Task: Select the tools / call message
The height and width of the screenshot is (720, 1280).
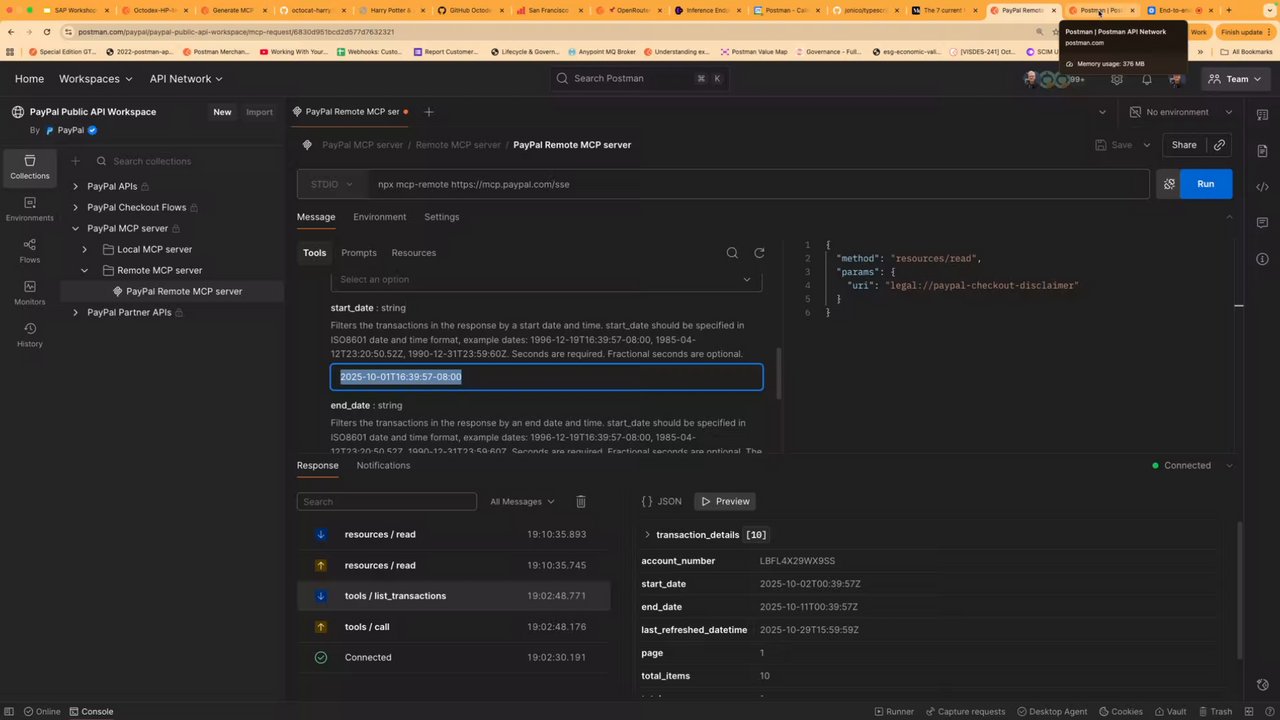Action: [x=453, y=627]
